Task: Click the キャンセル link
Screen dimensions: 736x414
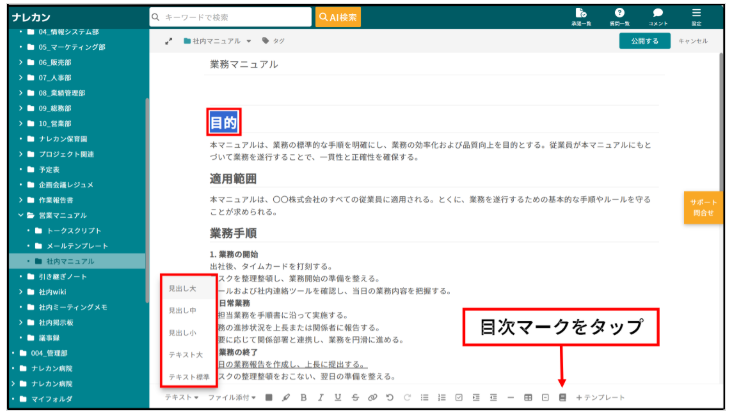Action: pyautogui.click(x=693, y=41)
